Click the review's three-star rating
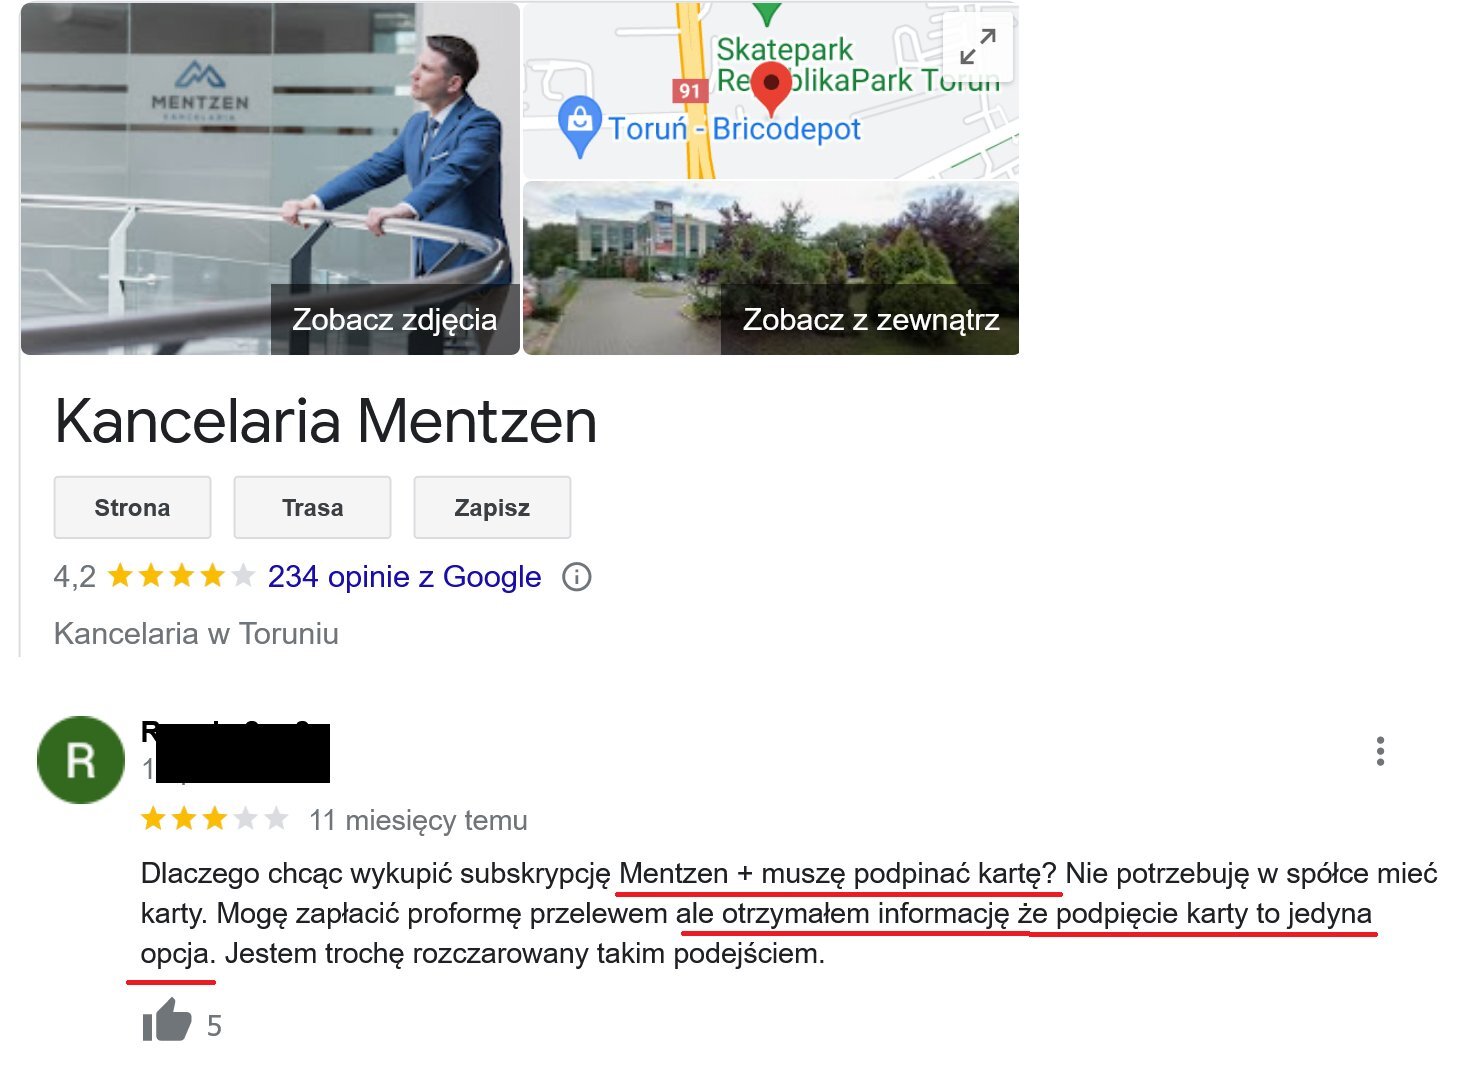 tap(214, 820)
